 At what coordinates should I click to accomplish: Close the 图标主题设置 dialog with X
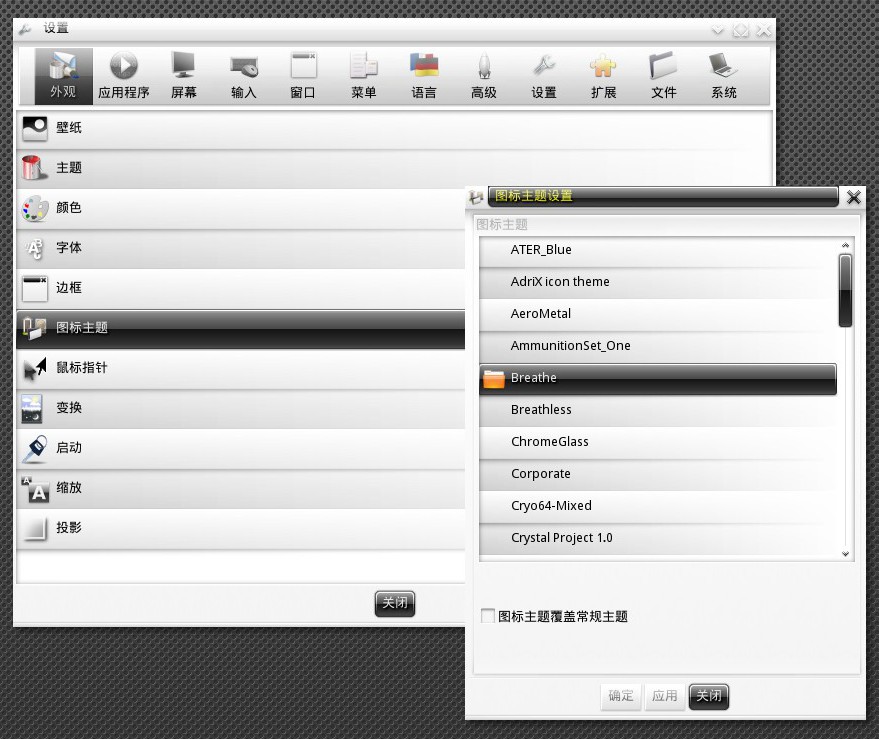pyautogui.click(x=853, y=197)
